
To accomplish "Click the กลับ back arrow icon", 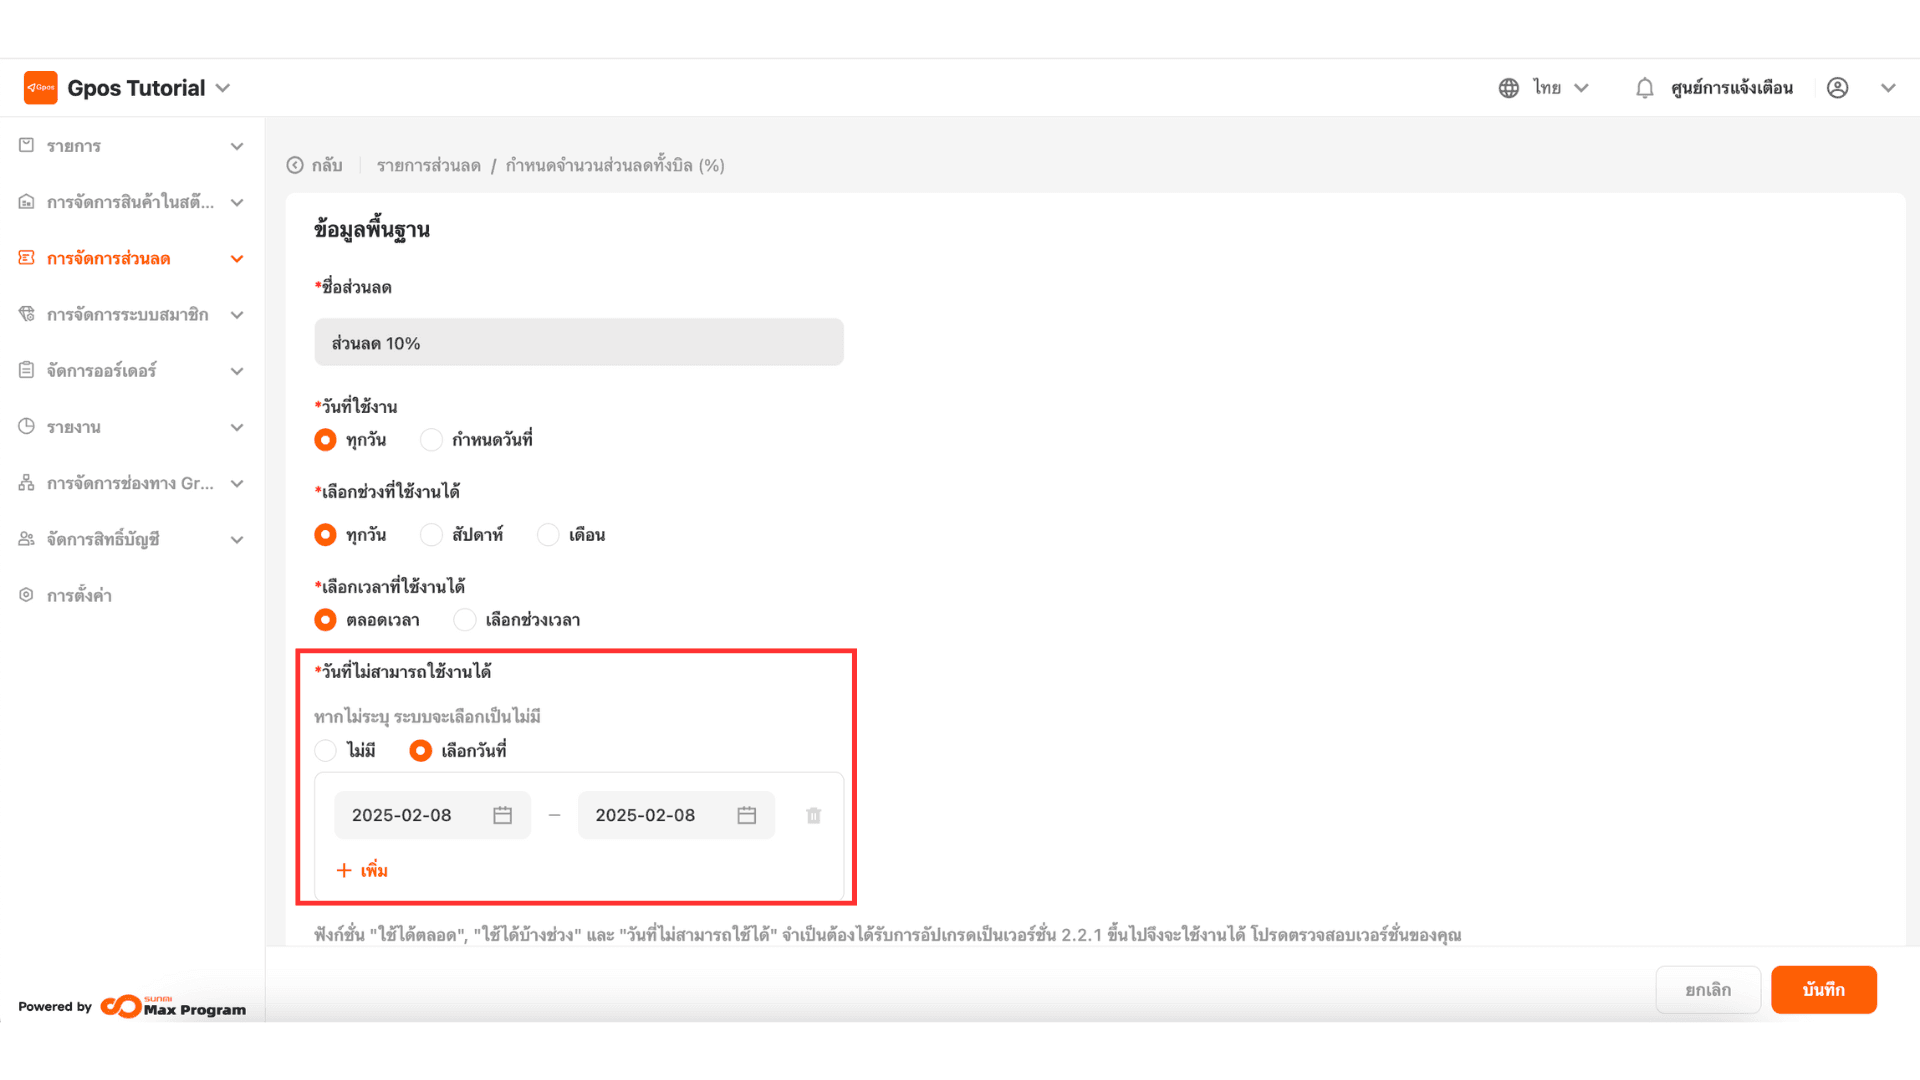I will pos(295,166).
